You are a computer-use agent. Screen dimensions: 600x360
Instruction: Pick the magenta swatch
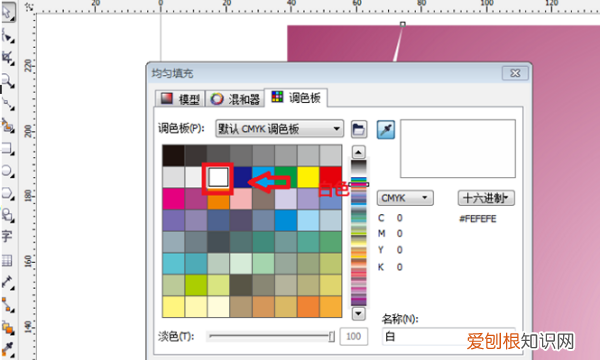pyautogui.click(x=173, y=199)
